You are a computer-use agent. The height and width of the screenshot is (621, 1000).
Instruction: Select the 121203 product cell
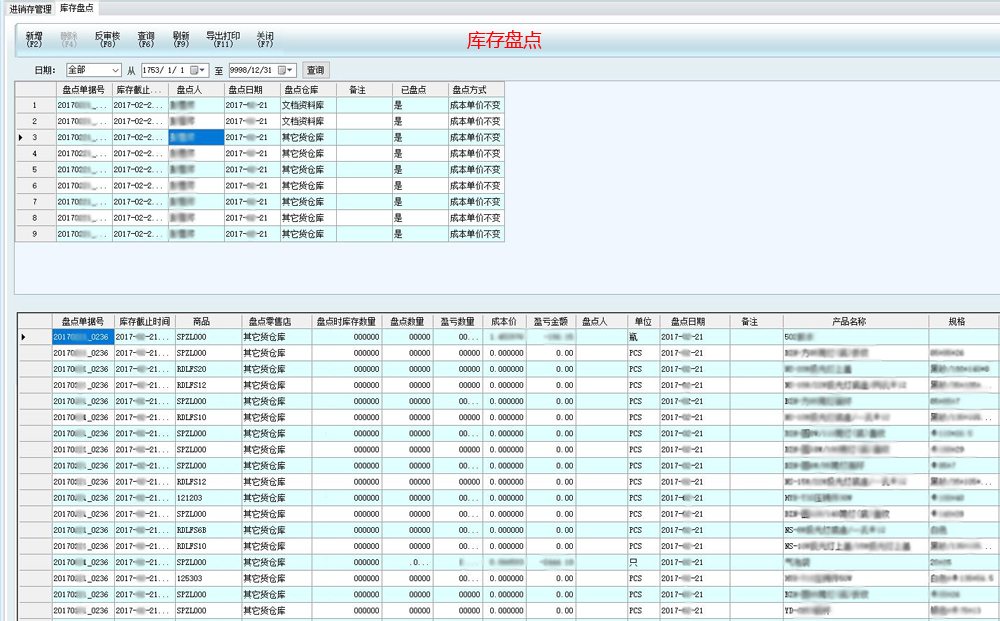point(208,498)
